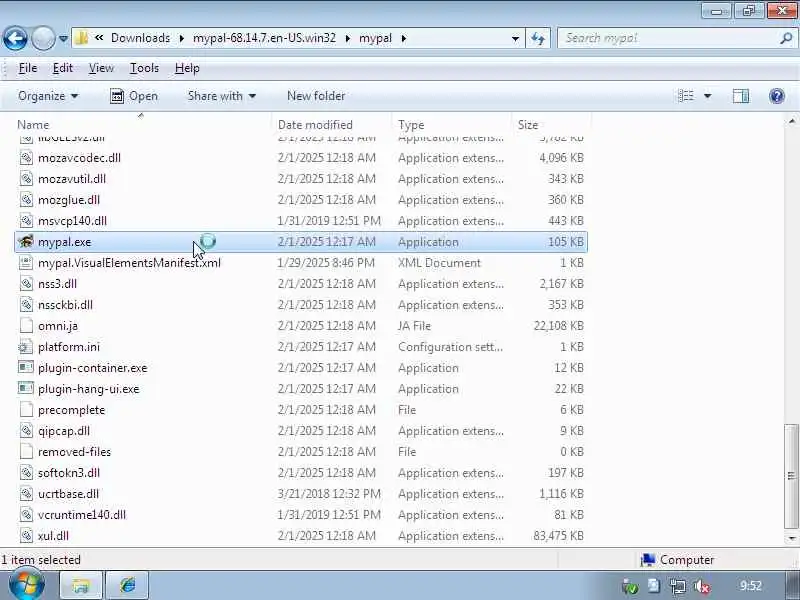Go back with the Back arrow button

15,38
